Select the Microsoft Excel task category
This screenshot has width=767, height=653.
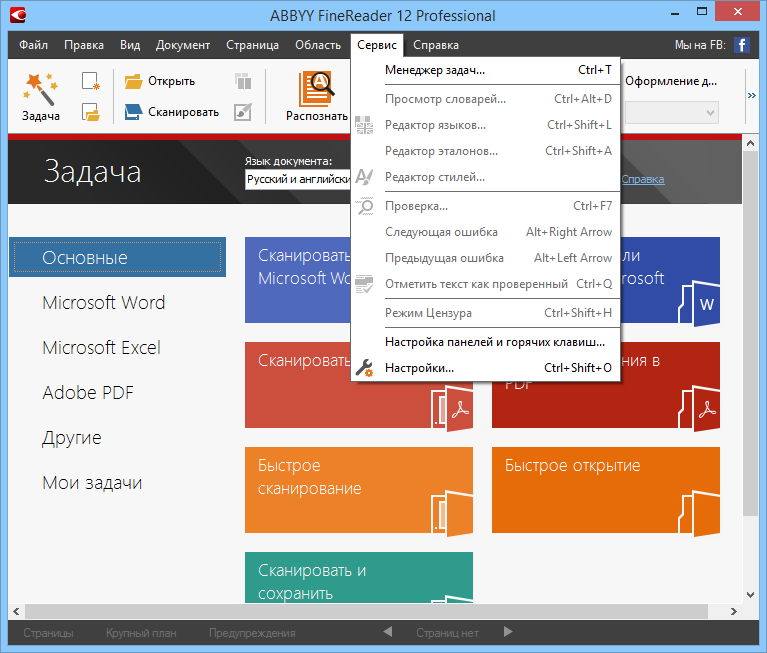(101, 348)
